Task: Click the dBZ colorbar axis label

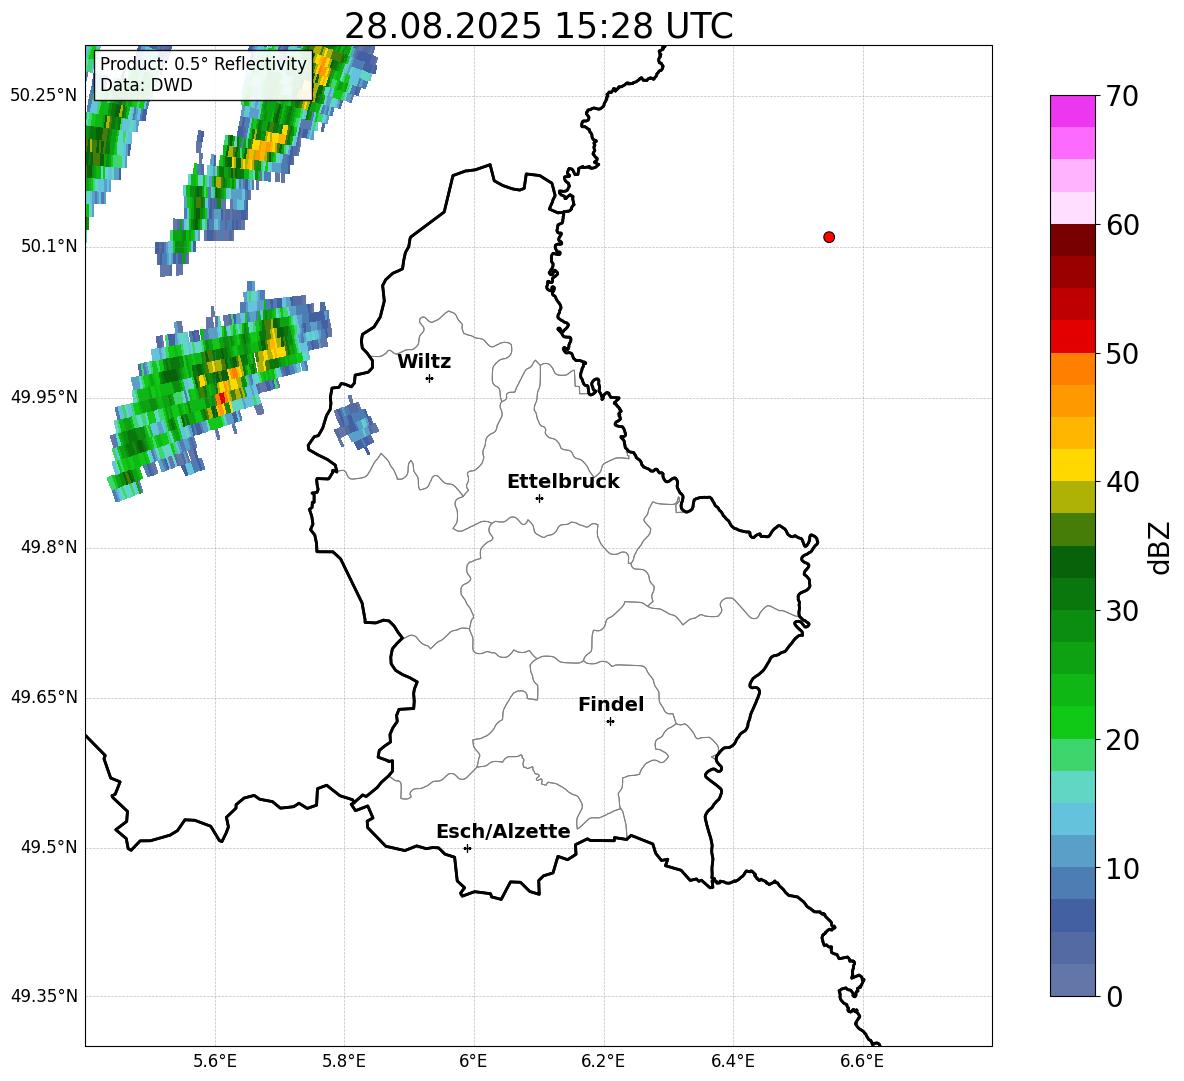Action: (x=1159, y=548)
